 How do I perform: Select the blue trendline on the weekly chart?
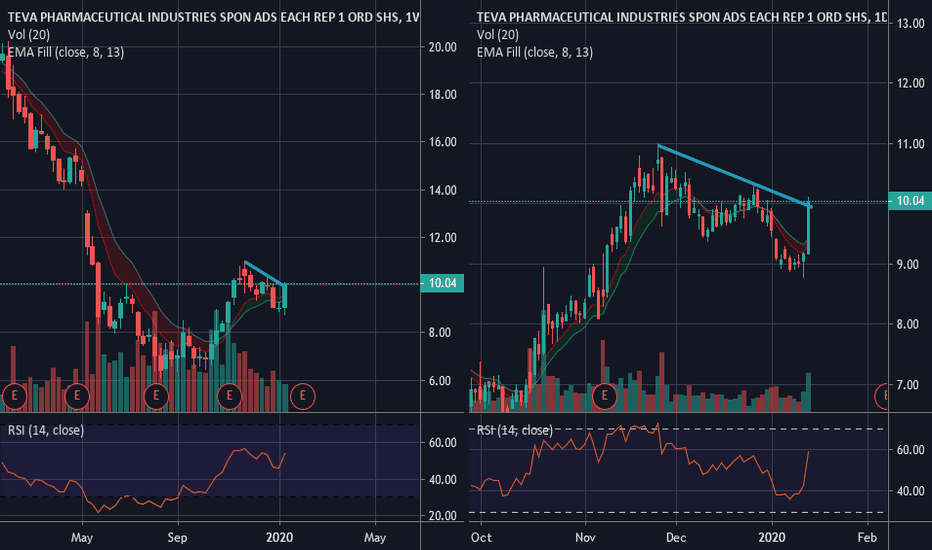coord(266,274)
